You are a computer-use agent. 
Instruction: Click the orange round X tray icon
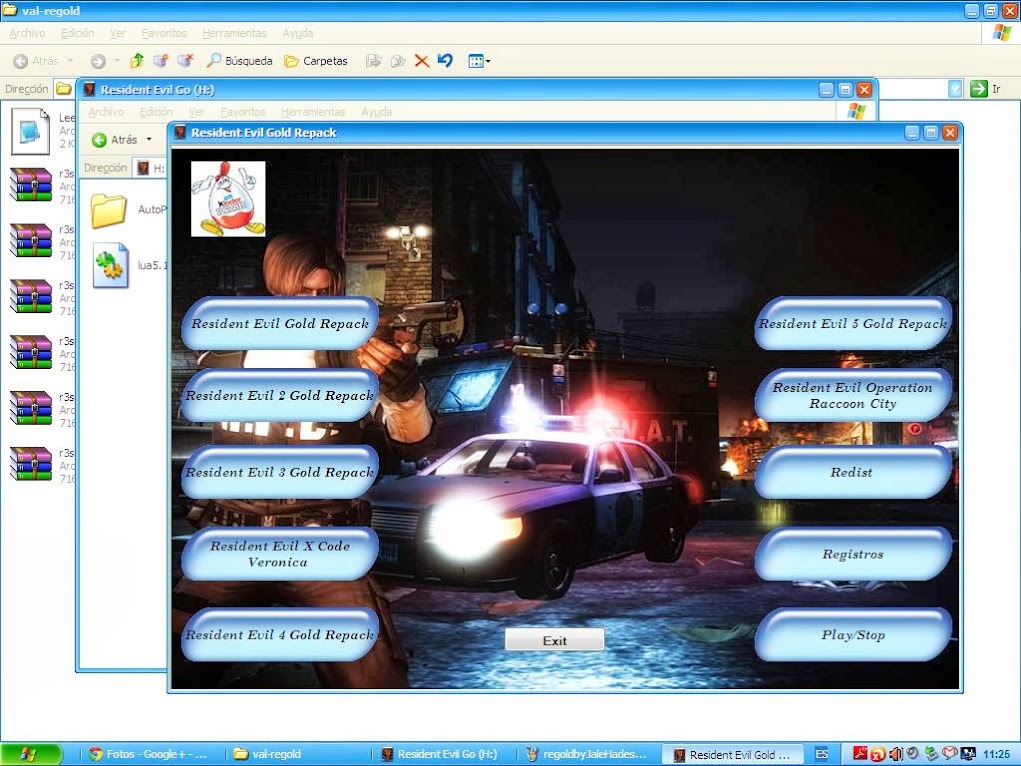878,754
